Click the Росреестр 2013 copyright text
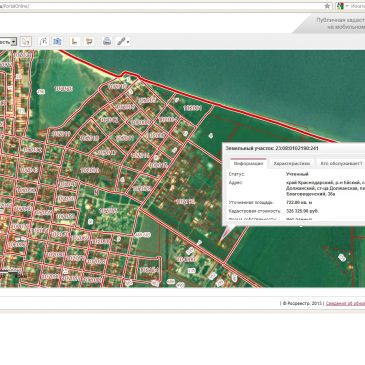Image resolution: width=365 pixels, height=365 pixels. tap(302, 303)
